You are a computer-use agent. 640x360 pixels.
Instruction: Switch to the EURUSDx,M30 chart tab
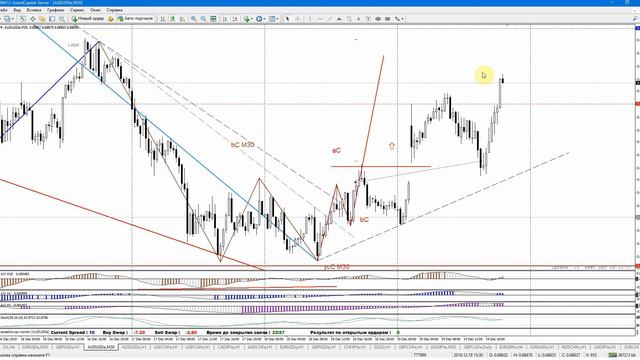pyautogui.click(x=35, y=347)
